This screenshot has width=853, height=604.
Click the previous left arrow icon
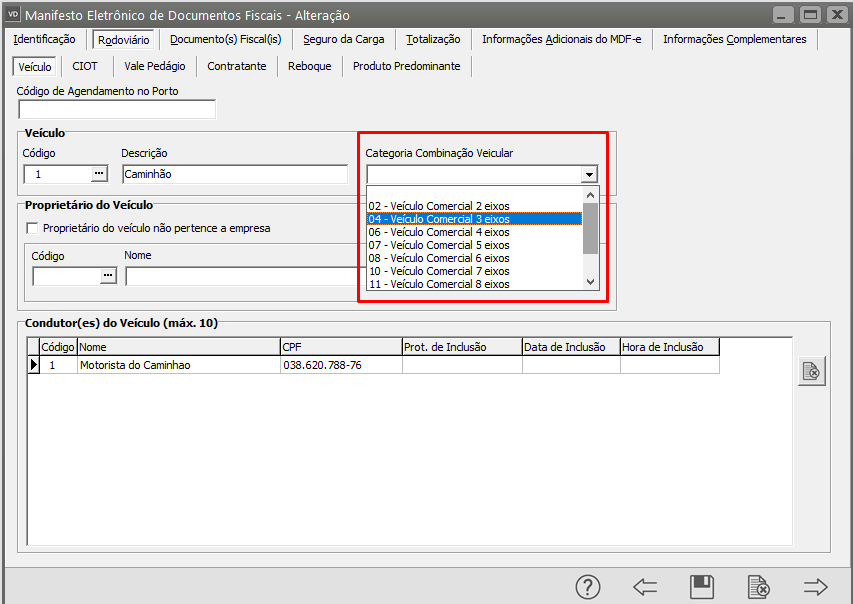pos(645,587)
